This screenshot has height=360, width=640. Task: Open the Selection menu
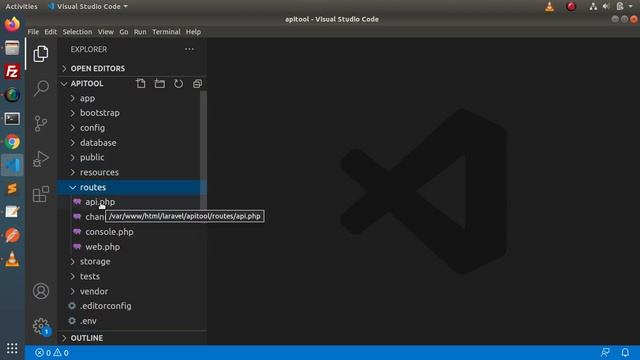(77, 32)
